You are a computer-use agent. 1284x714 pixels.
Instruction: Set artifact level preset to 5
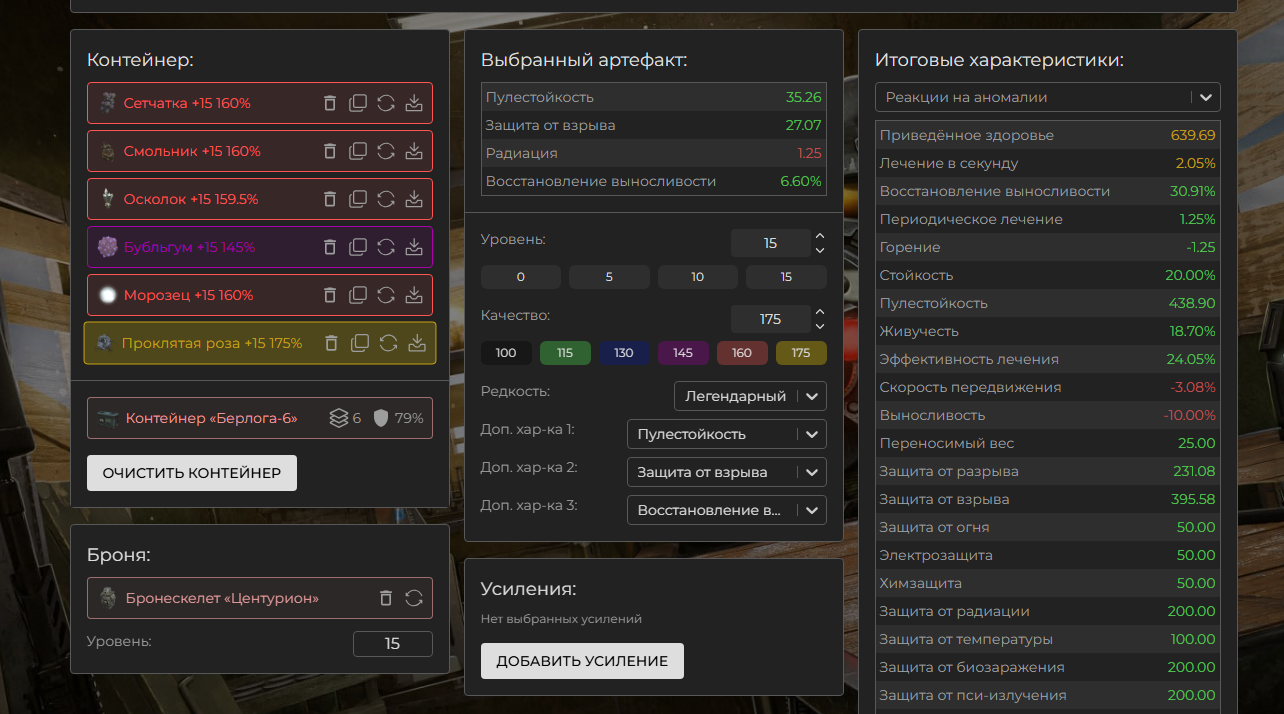click(x=609, y=277)
